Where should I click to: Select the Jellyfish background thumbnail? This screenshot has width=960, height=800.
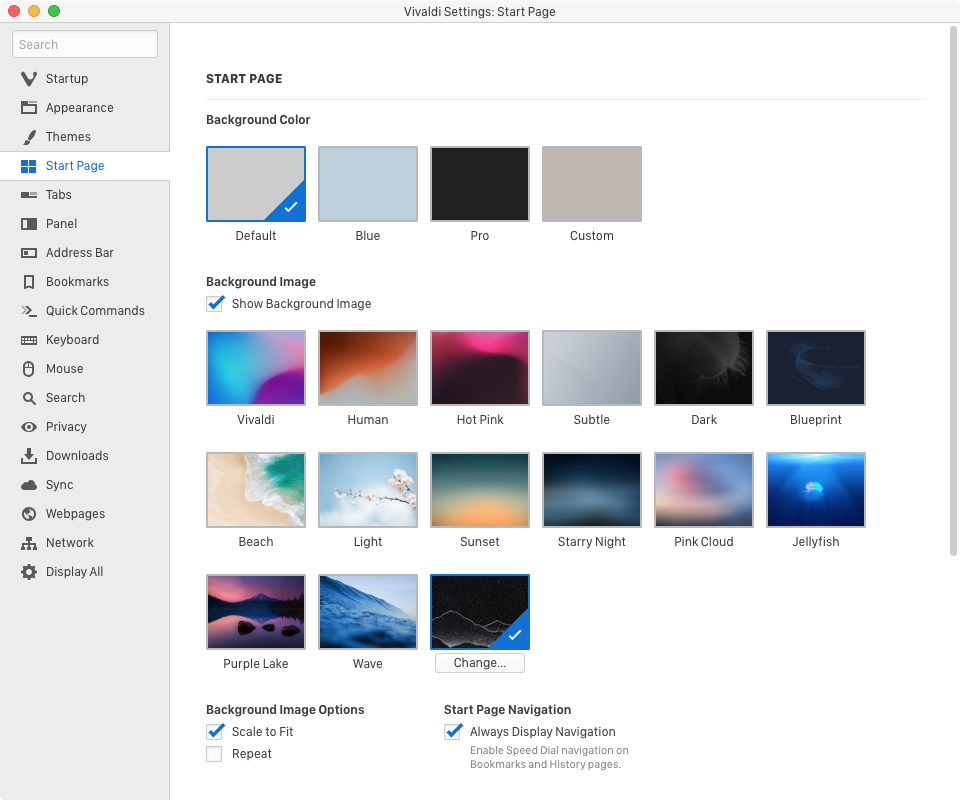tap(816, 490)
